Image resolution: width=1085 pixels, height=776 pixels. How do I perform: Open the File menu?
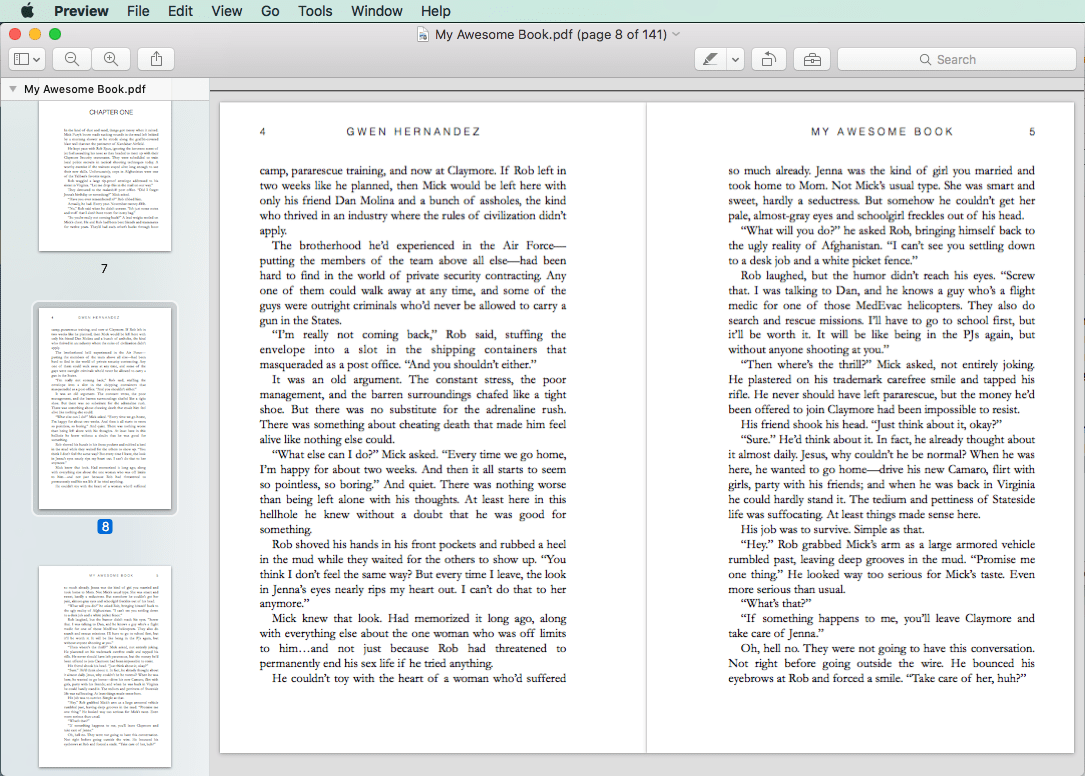pos(138,11)
